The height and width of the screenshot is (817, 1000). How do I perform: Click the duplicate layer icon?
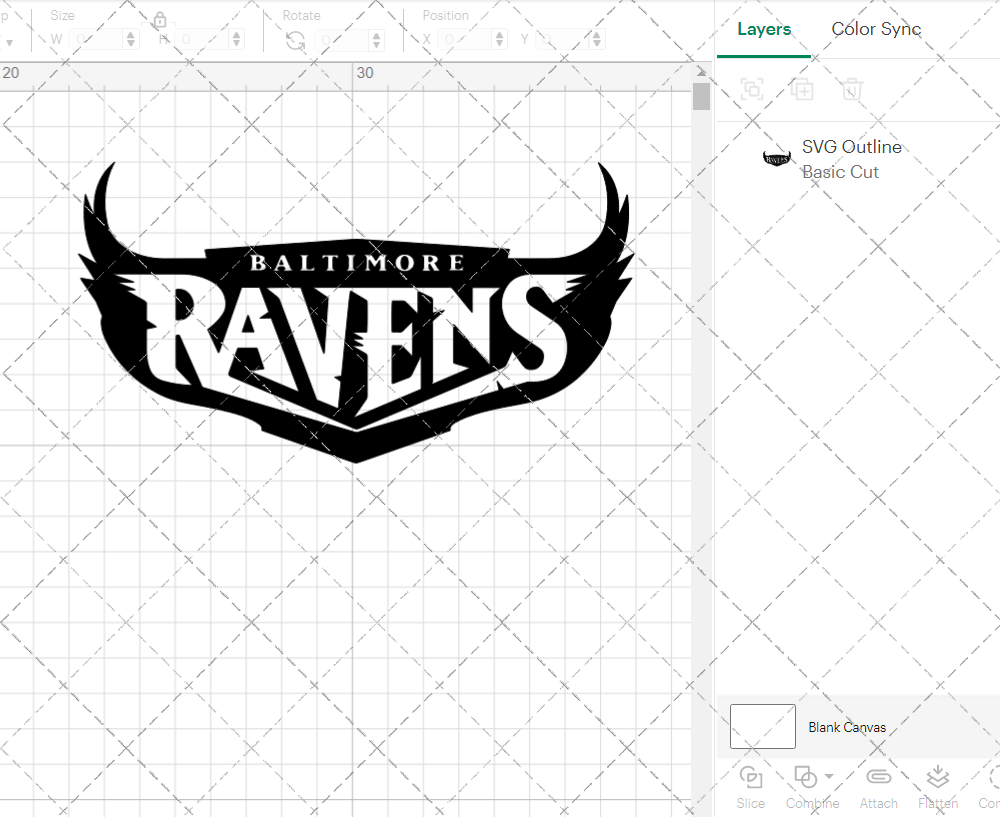(802, 89)
